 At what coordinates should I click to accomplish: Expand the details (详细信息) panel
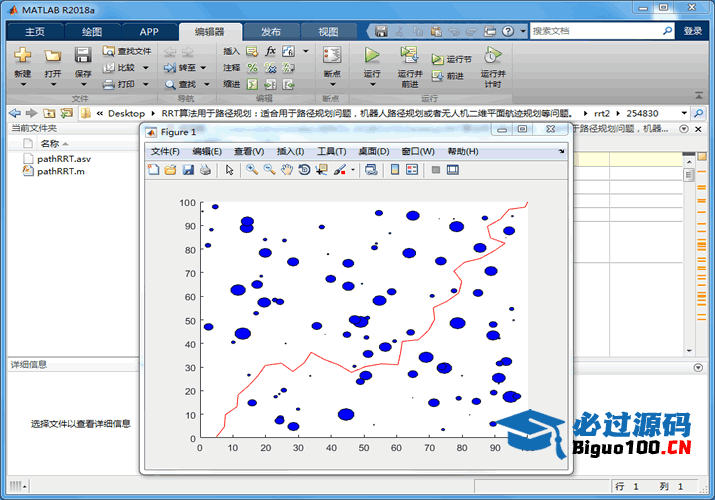pos(698,367)
